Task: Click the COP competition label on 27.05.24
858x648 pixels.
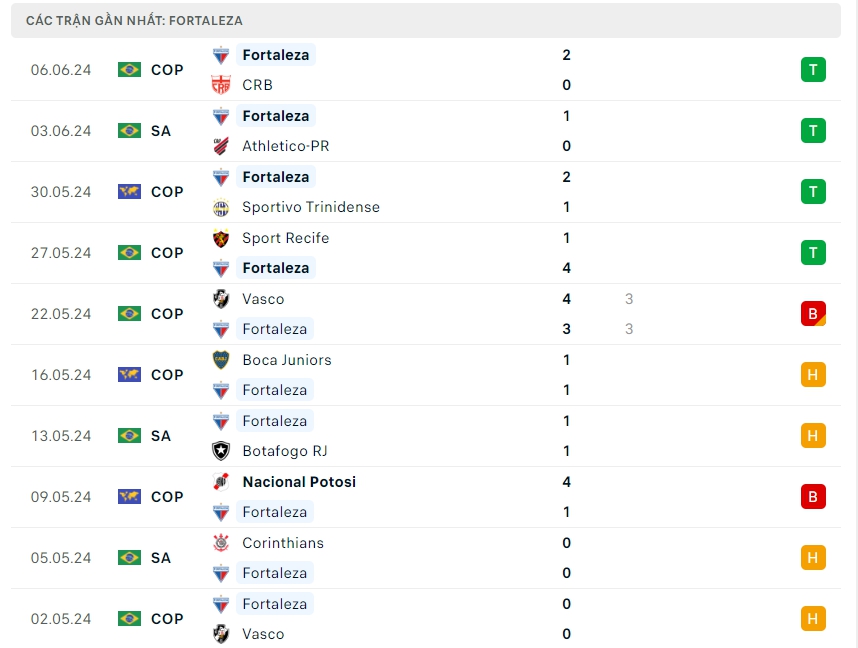Action: pyautogui.click(x=167, y=253)
